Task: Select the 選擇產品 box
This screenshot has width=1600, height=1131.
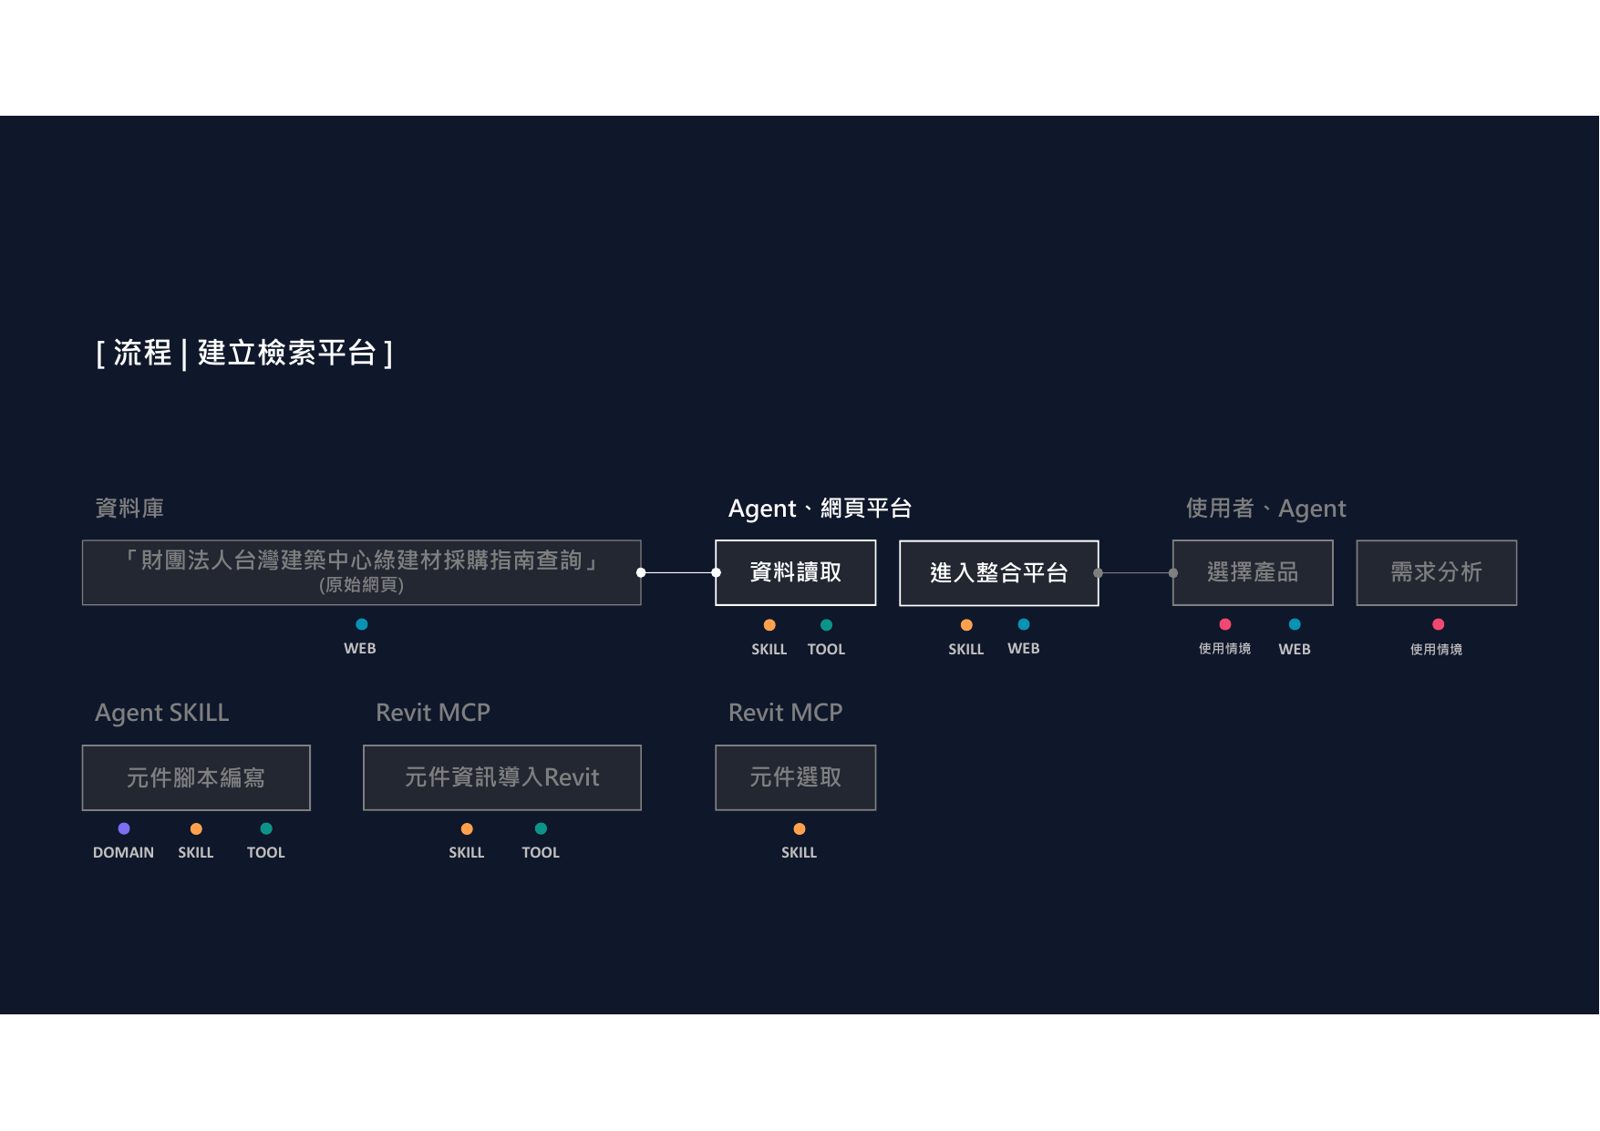Action: coord(1252,572)
